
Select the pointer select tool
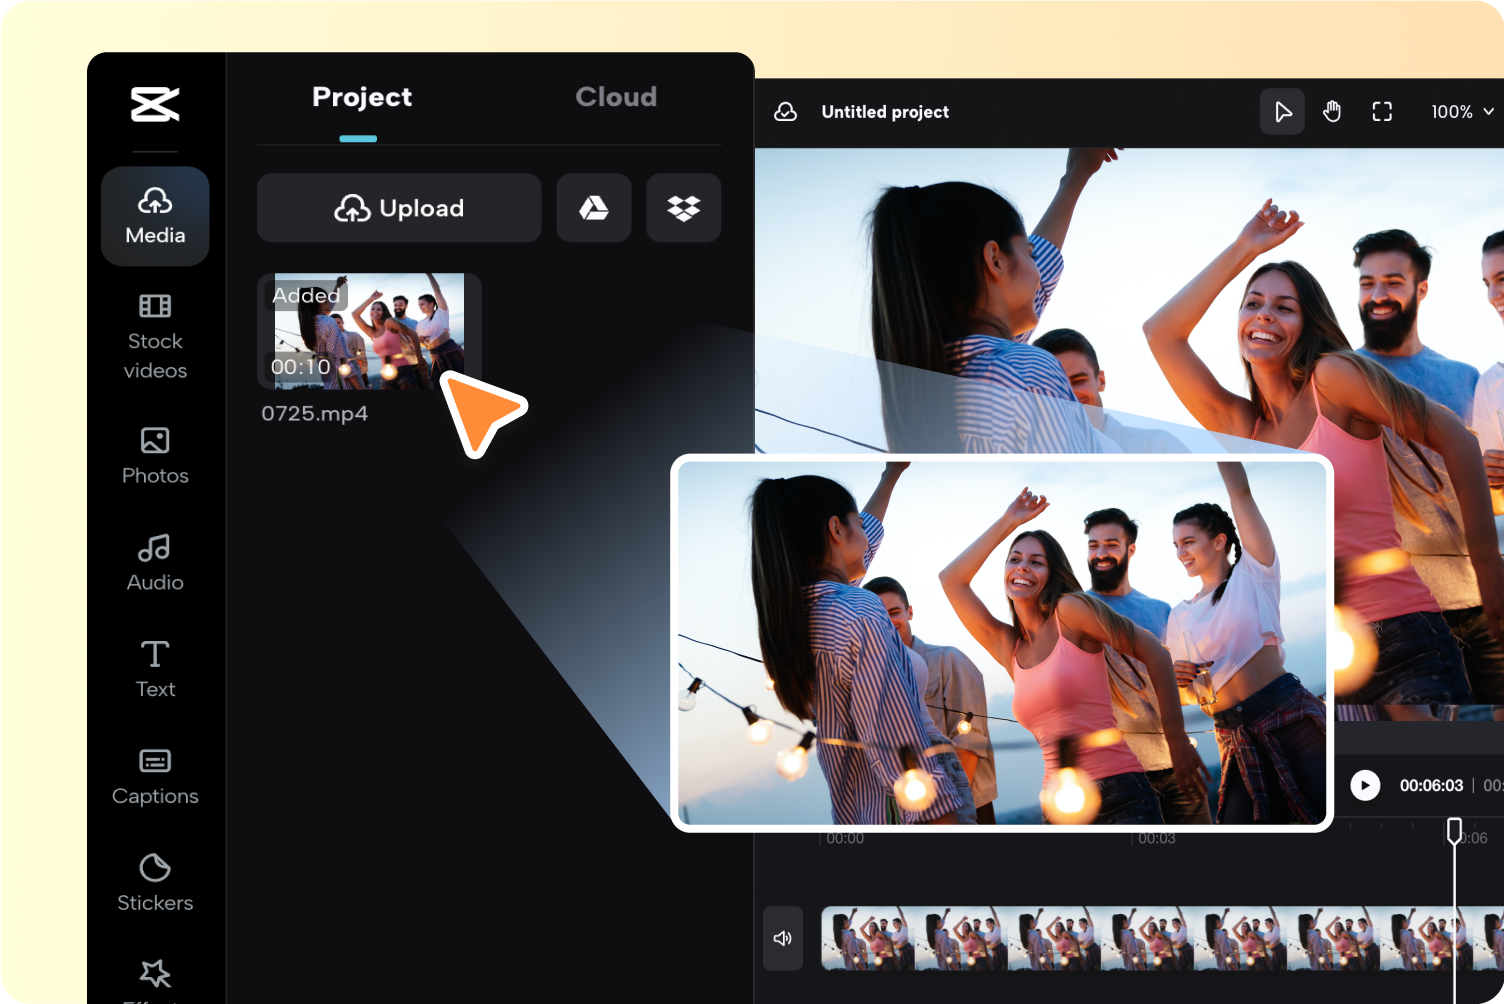1282,112
